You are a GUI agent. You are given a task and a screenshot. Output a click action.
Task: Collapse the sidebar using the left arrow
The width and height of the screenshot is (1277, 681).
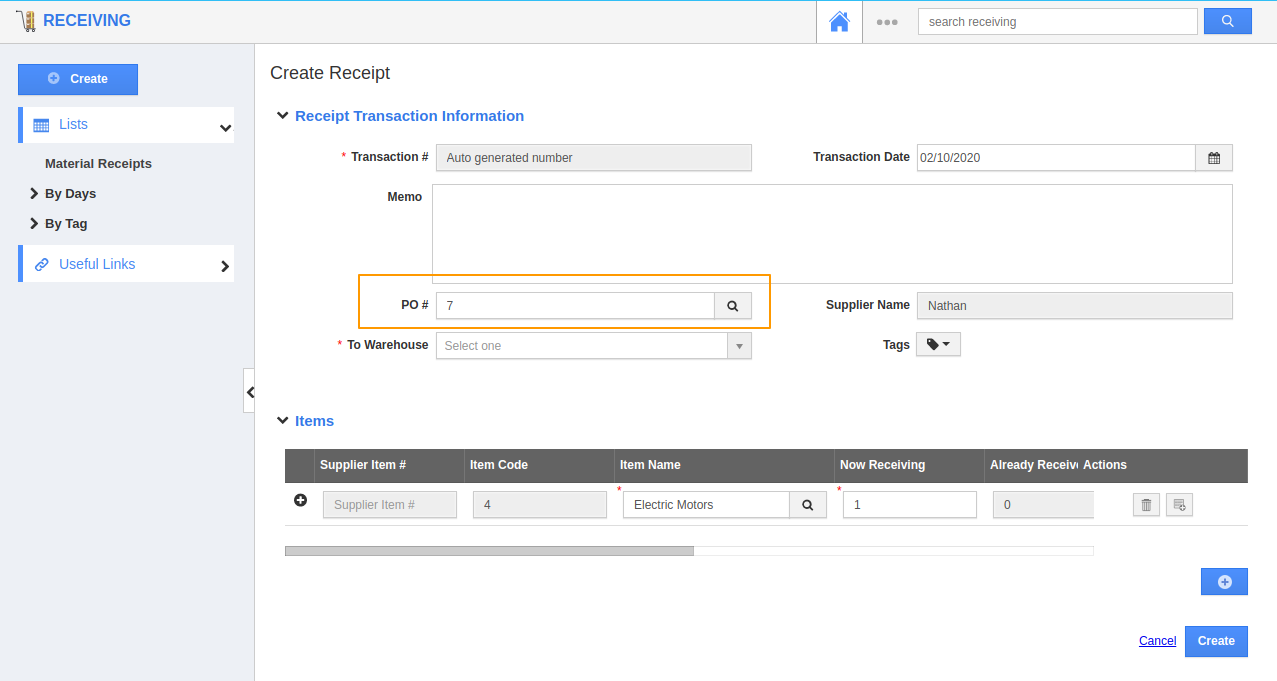click(249, 391)
